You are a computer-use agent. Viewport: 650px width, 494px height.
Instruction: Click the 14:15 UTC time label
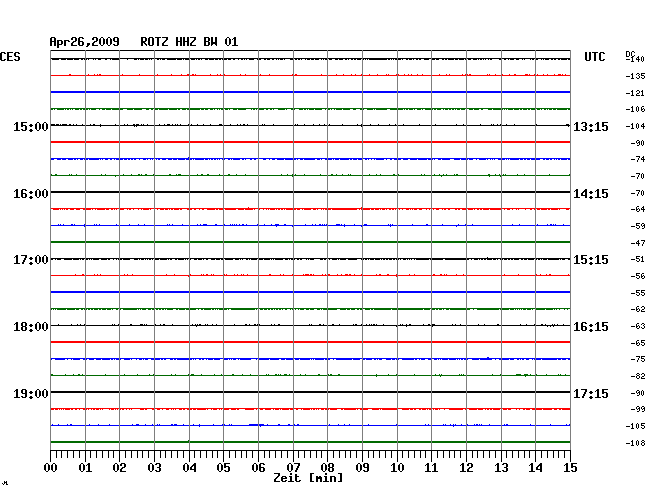[591, 194]
